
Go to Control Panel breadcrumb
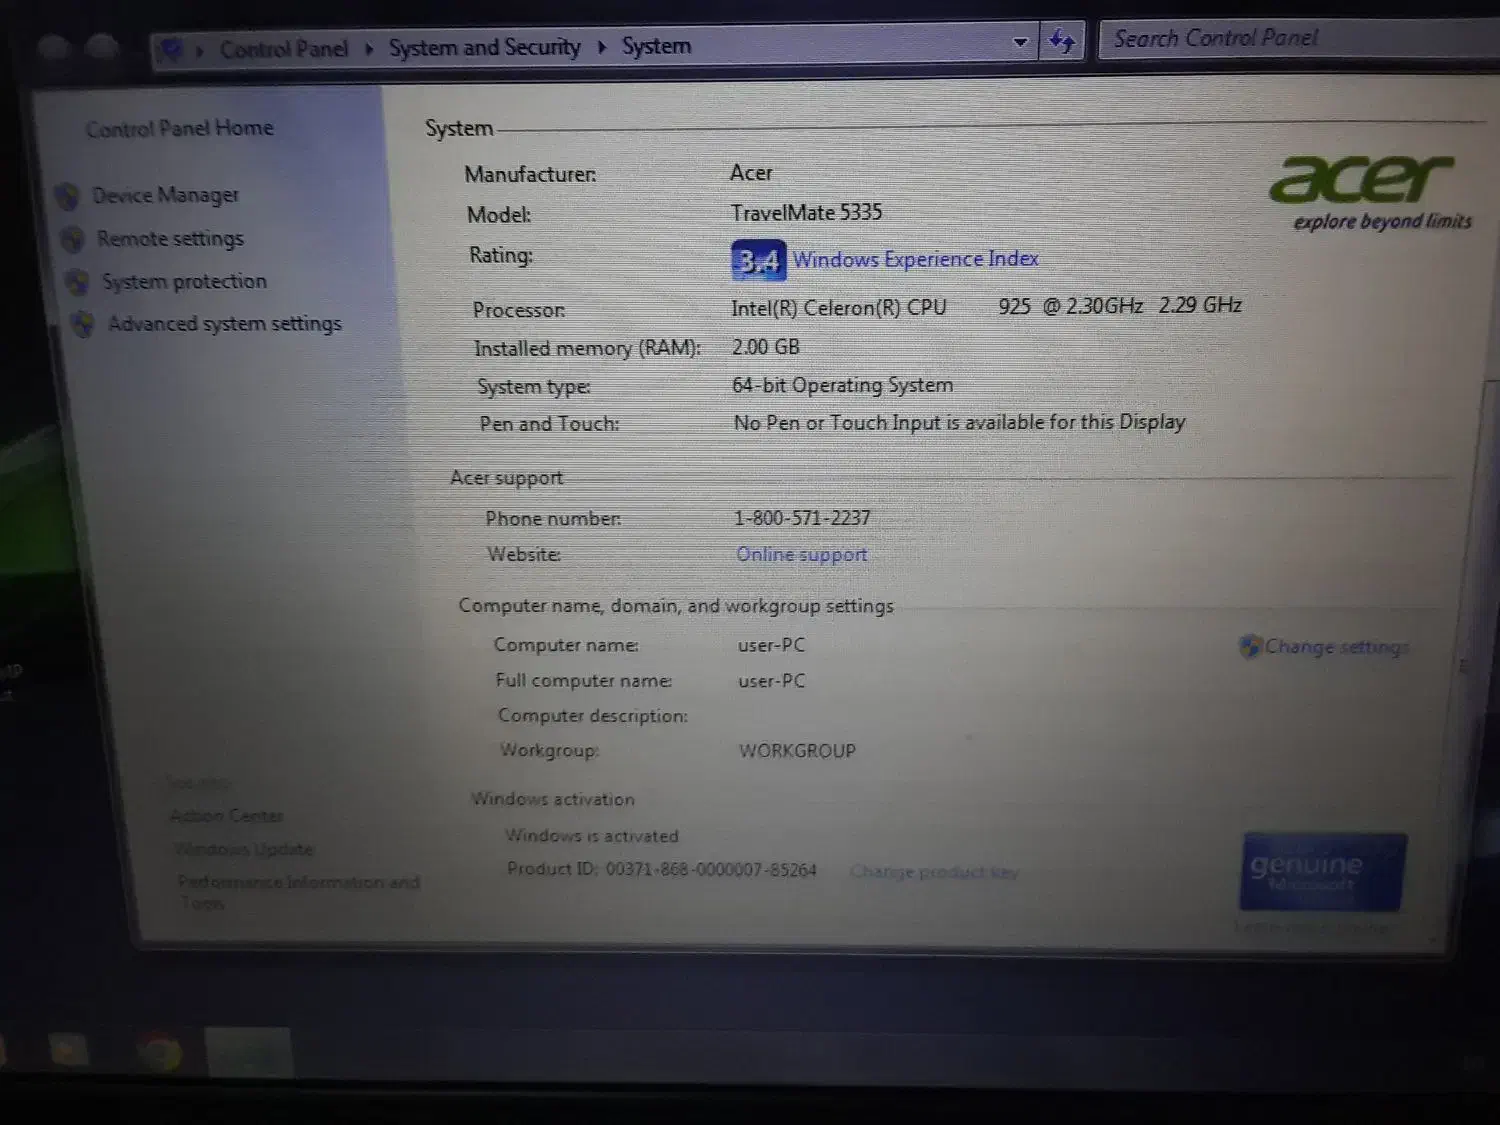(284, 49)
